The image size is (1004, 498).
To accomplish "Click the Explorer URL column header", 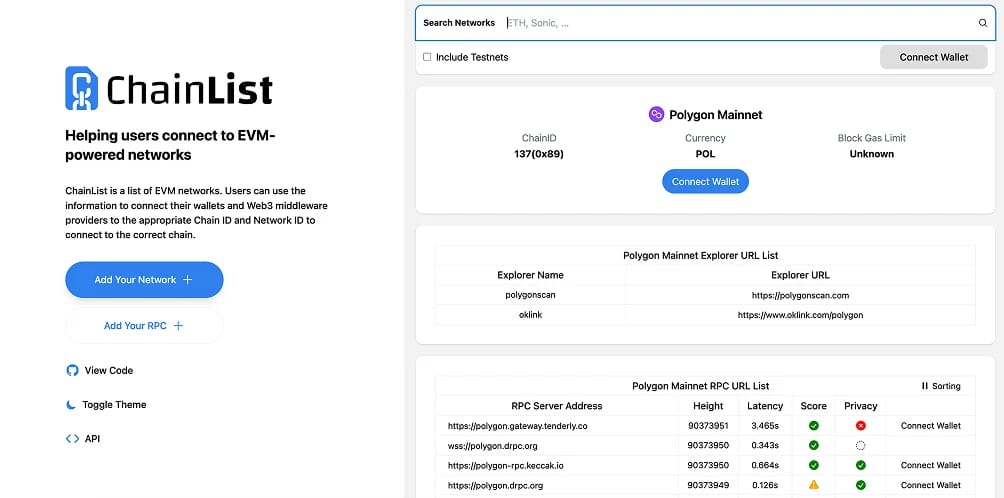I will click(x=800, y=275).
